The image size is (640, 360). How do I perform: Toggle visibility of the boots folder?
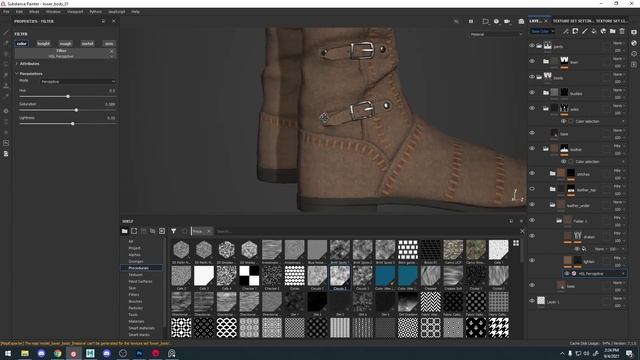point(532,77)
